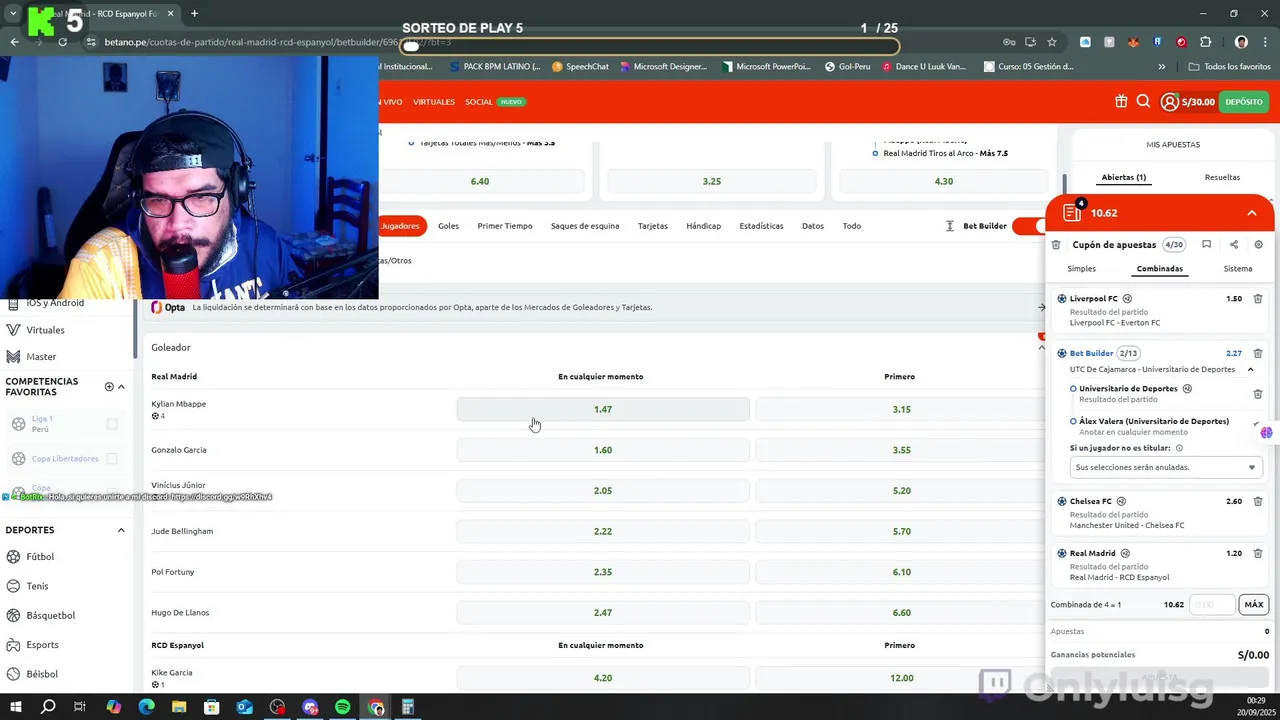Image resolution: width=1280 pixels, height=720 pixels.
Task: Select Vinícius Júnior first scorer odds 5.20
Action: click(x=901, y=490)
